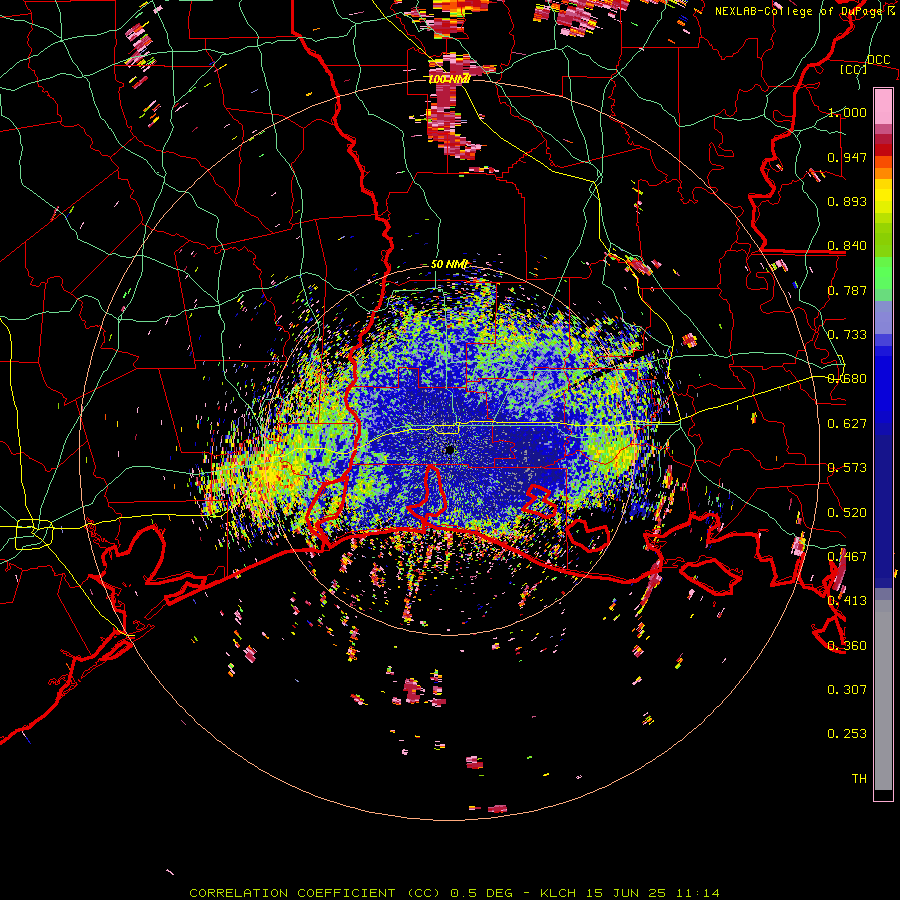Click the 0.893 scale value
This screenshot has height=900, width=900.
(x=847, y=201)
